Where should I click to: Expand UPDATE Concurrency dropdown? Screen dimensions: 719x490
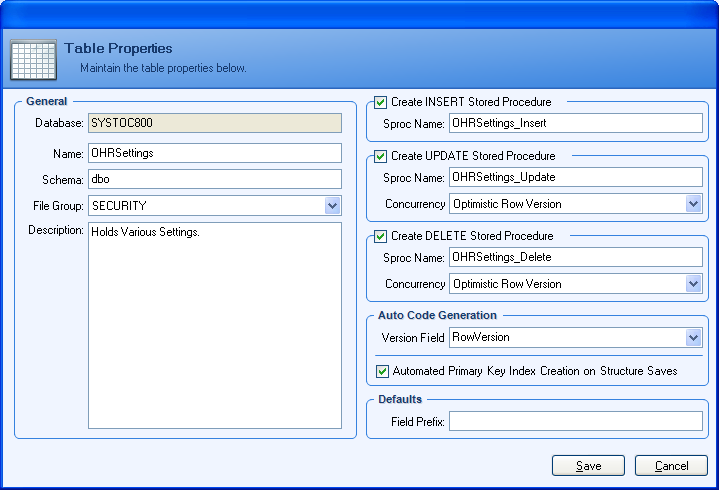(x=693, y=204)
